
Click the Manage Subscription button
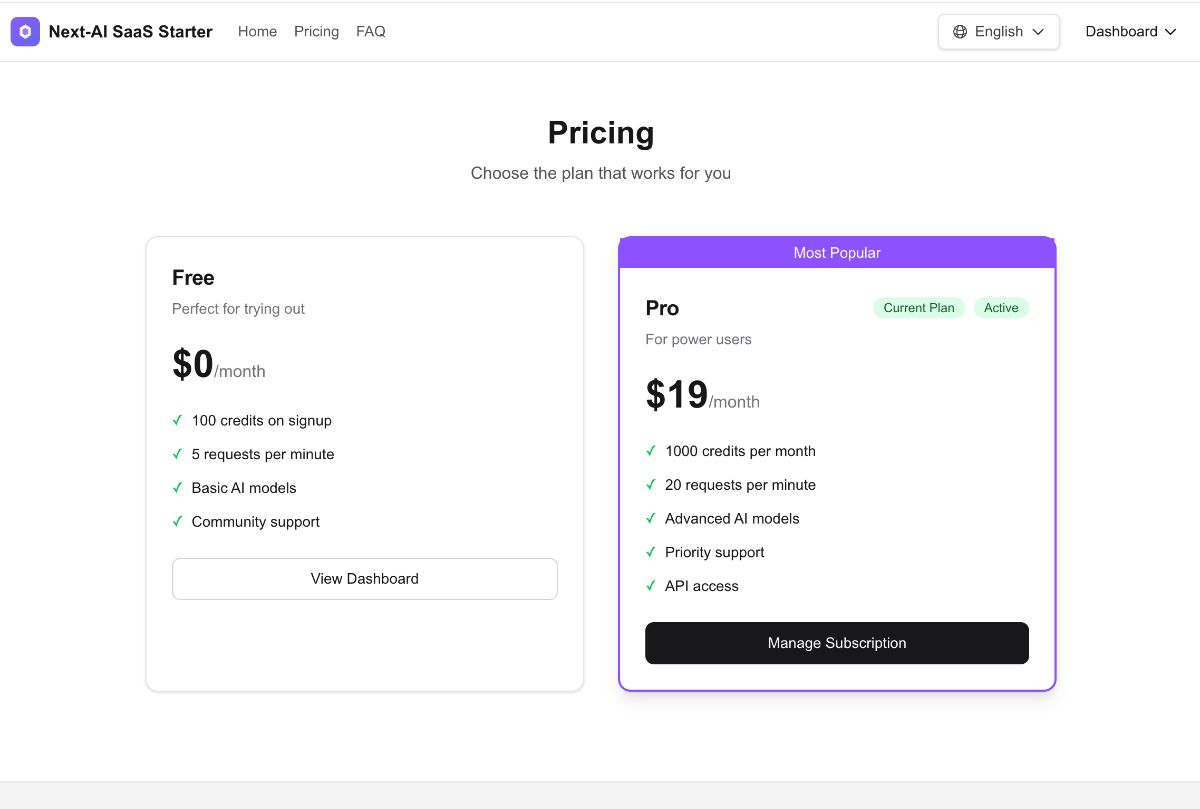coord(837,643)
